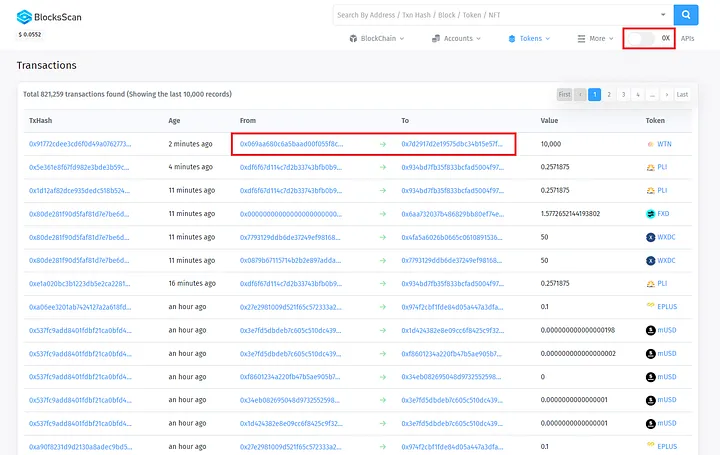
Task: Click PLI token icon in 4 minutes ago row
Action: [x=650, y=168]
